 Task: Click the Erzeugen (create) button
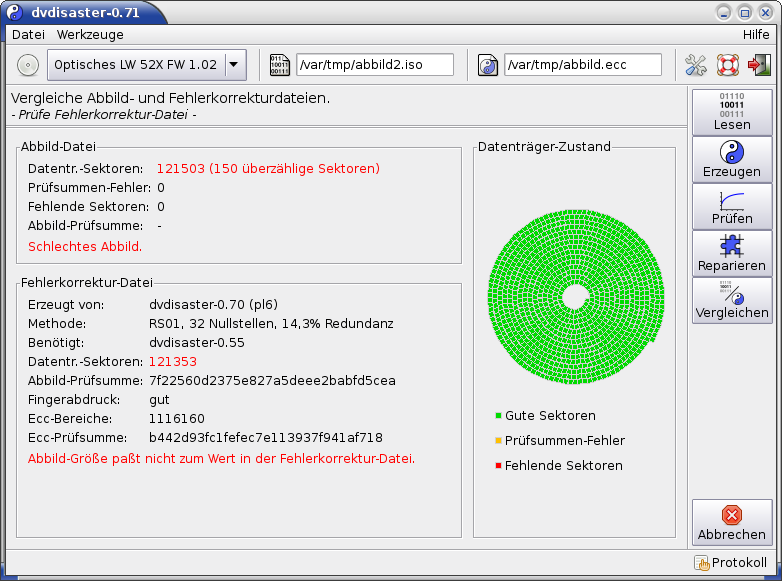coord(732,159)
